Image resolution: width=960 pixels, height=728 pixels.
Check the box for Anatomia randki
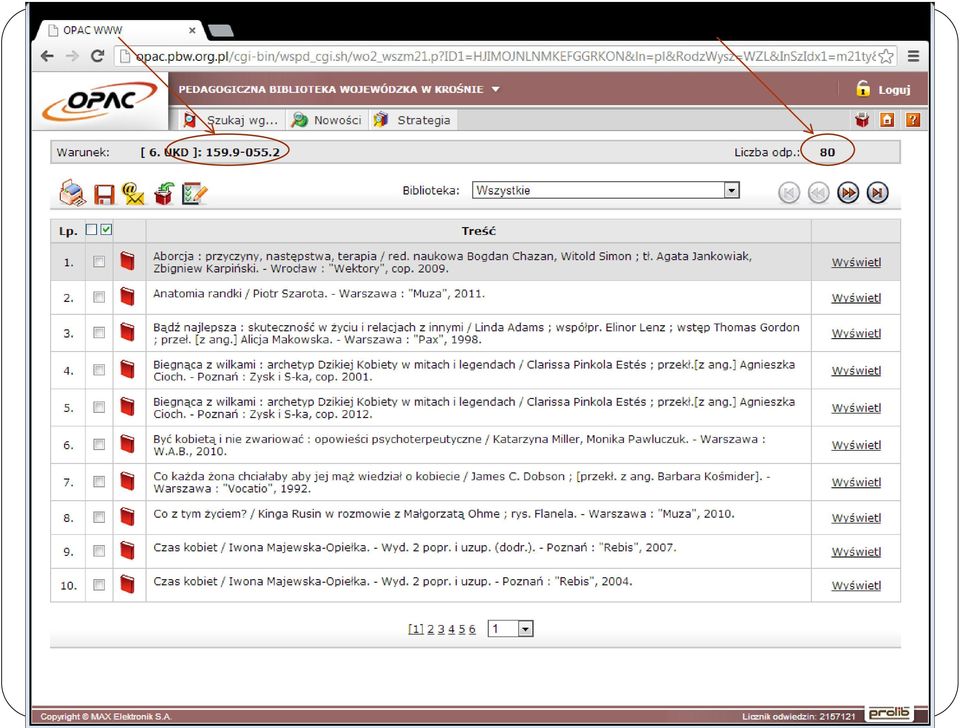pyautogui.click(x=99, y=297)
